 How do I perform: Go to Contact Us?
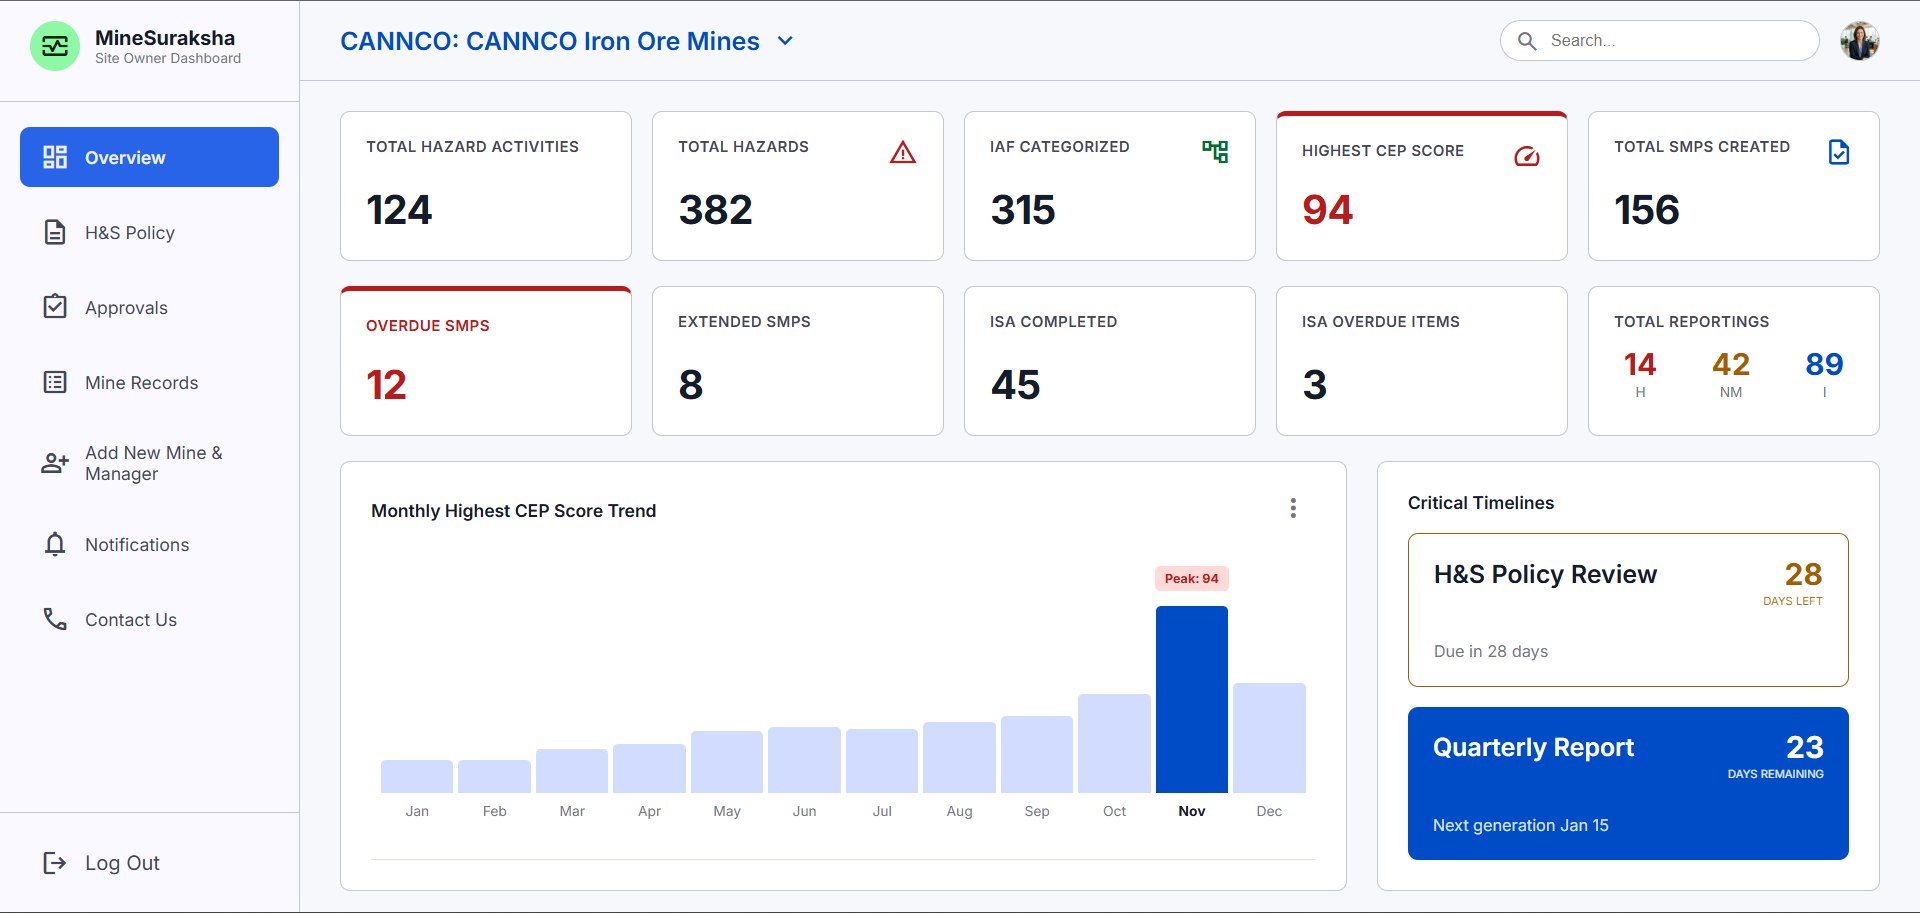(x=149, y=619)
